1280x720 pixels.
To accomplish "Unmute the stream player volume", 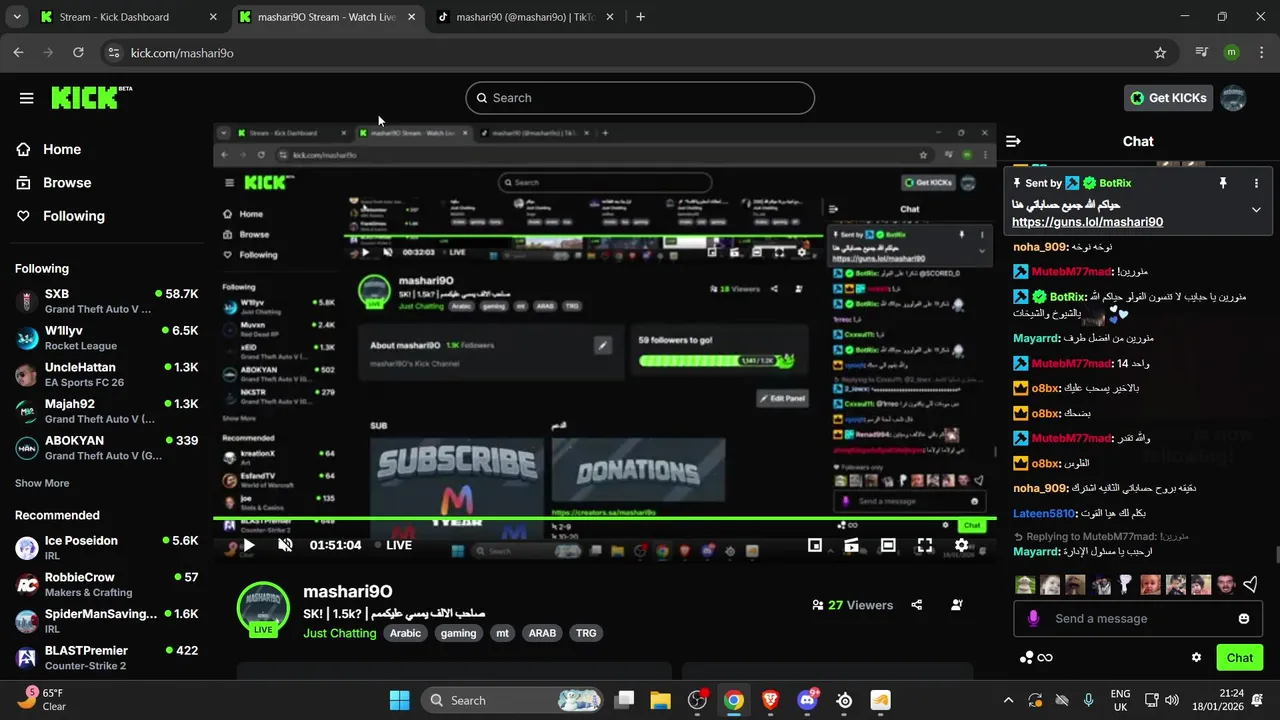I will click(x=285, y=545).
